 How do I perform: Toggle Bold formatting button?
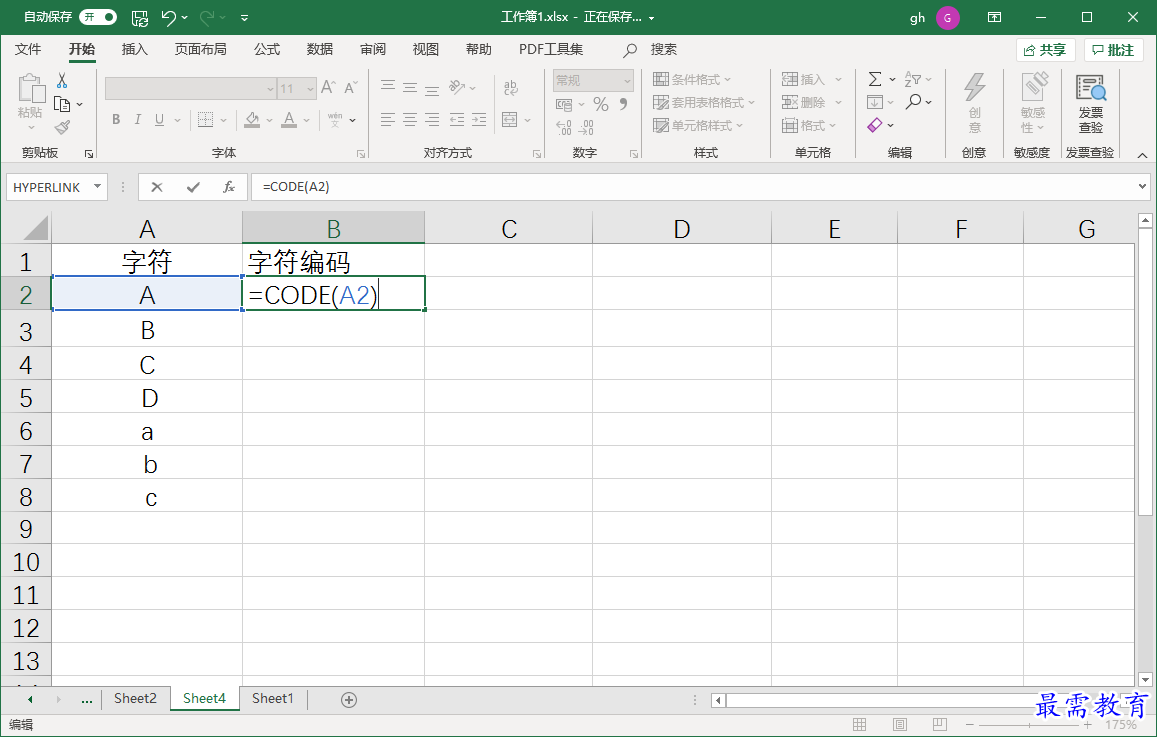pyautogui.click(x=116, y=120)
